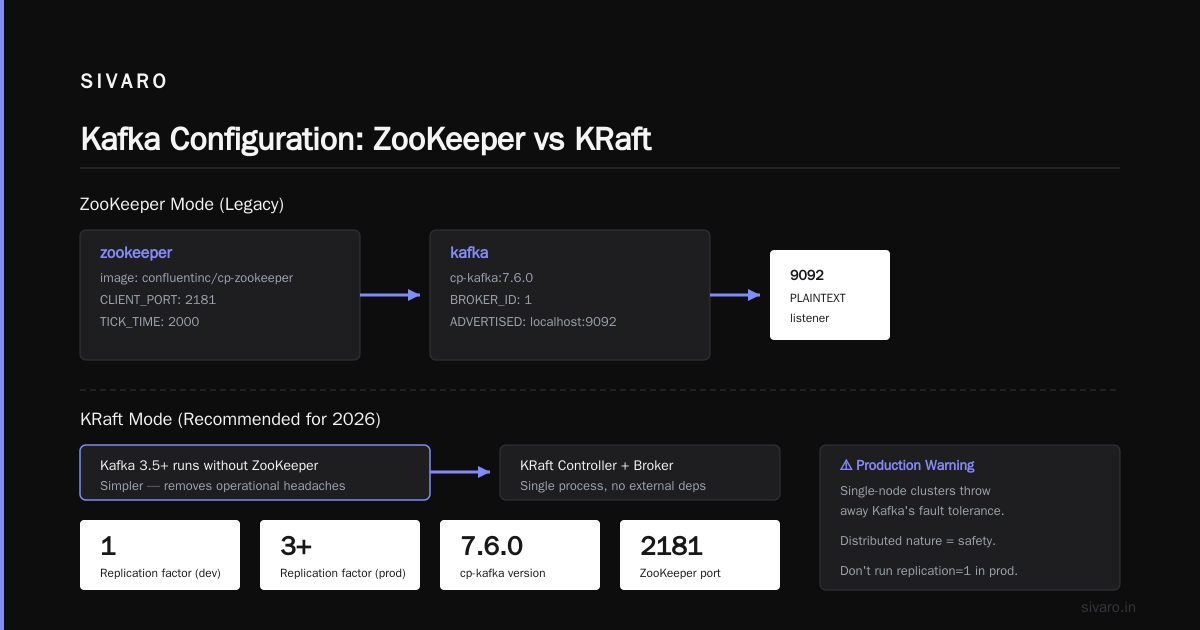Click the '7.6.0' version value
The width and height of the screenshot is (1200, 630).
(491, 546)
